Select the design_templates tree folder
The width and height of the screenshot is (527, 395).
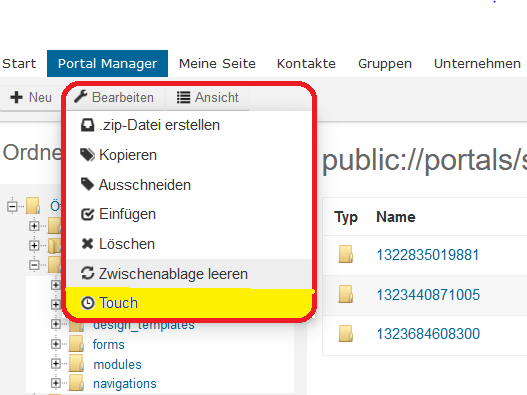144,325
